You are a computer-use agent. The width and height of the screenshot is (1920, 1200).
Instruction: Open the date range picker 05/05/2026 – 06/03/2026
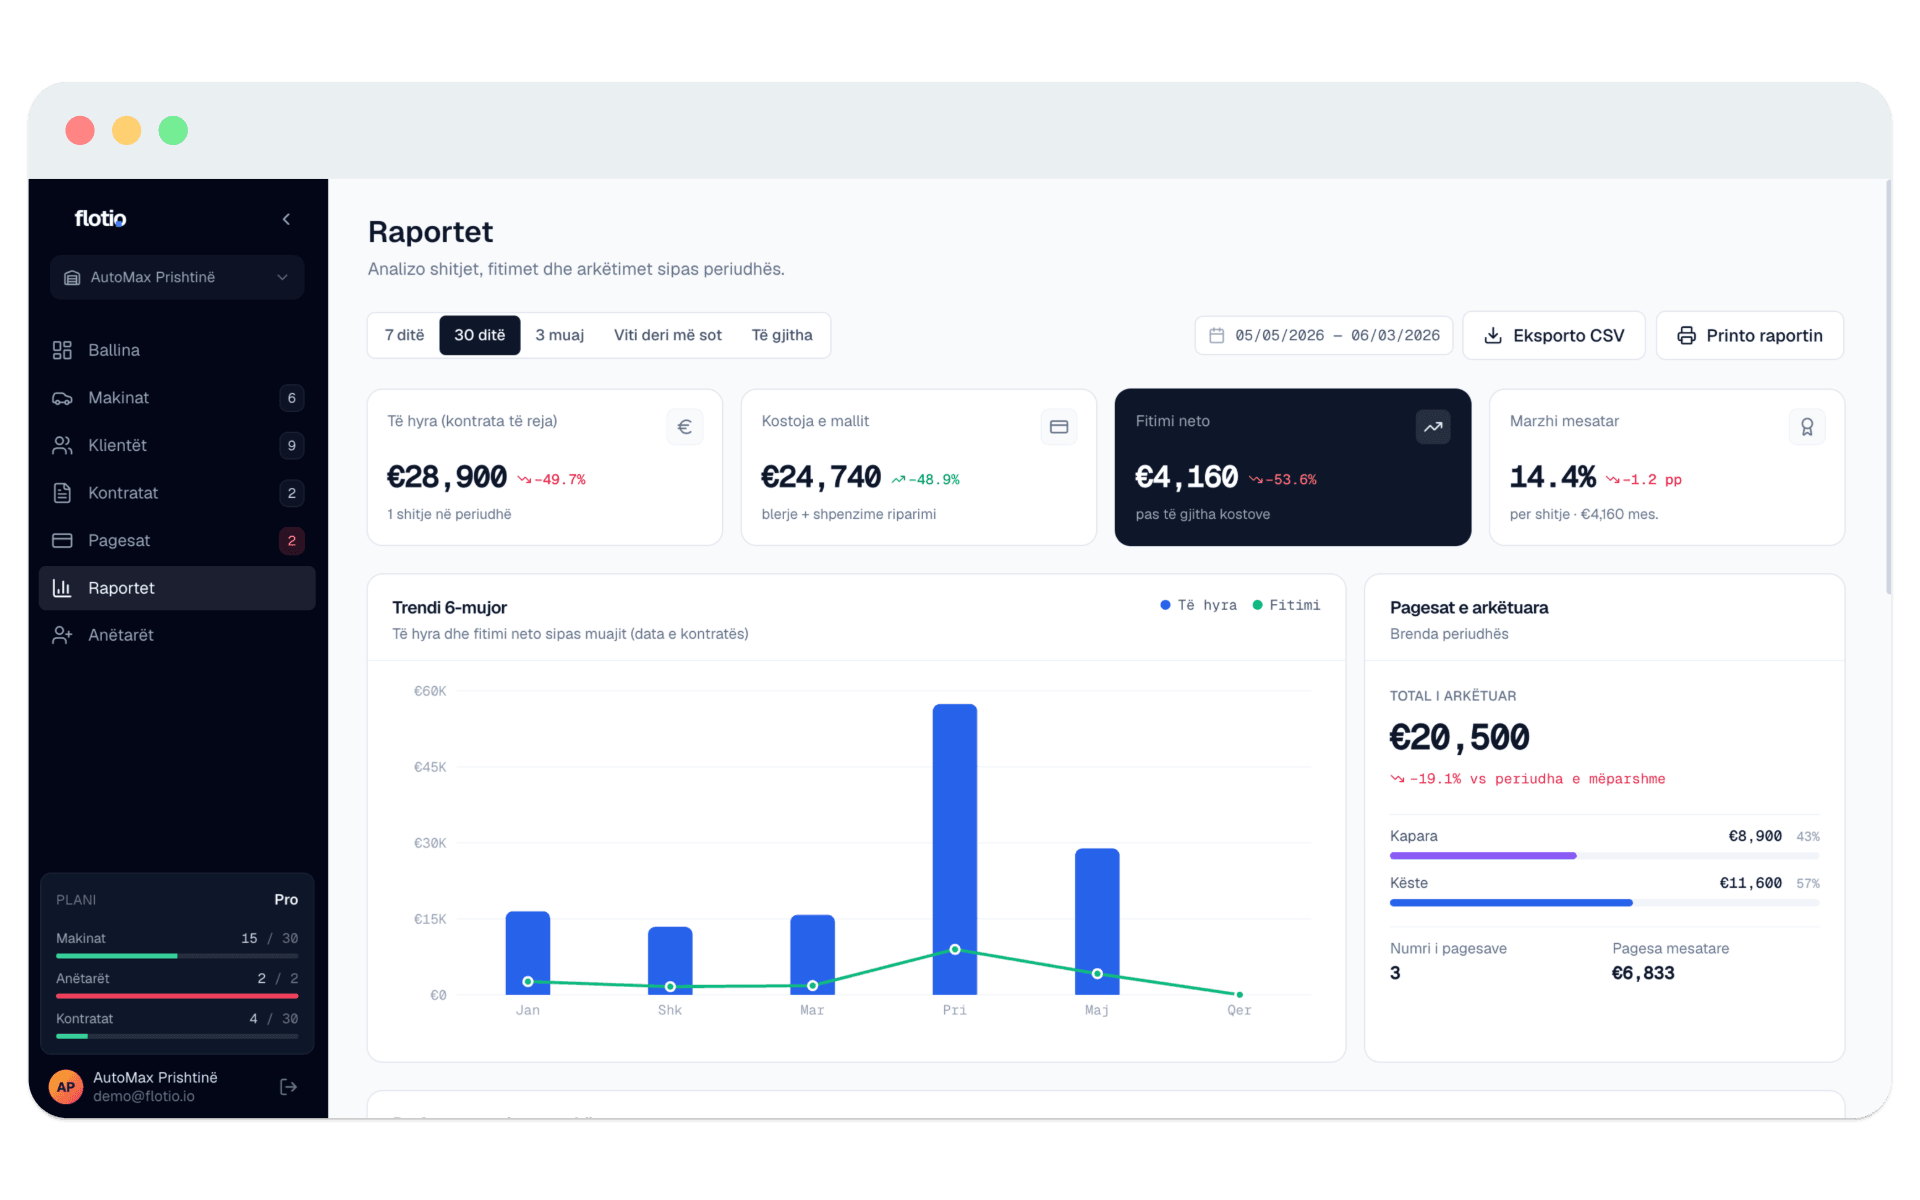[1324, 335]
